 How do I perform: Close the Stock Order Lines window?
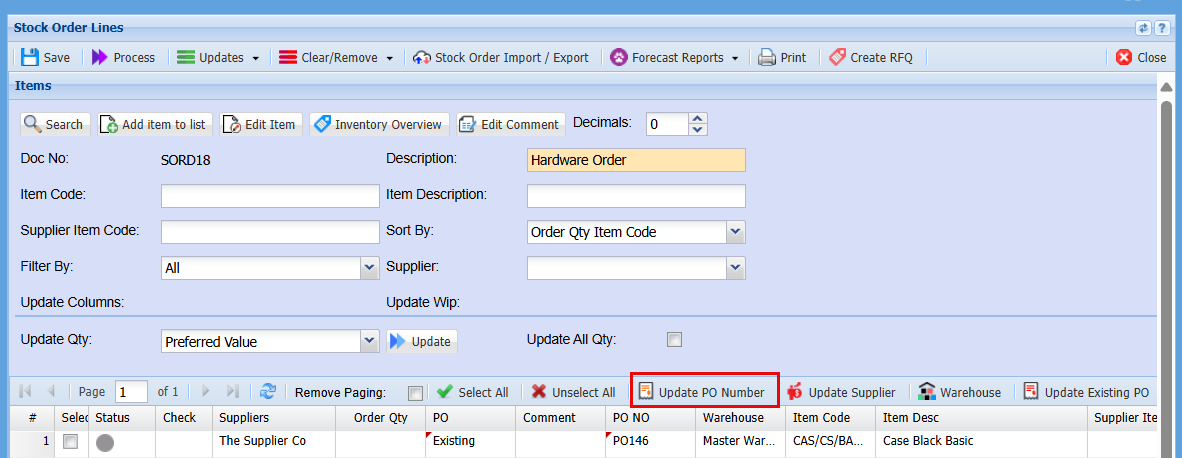1141,57
